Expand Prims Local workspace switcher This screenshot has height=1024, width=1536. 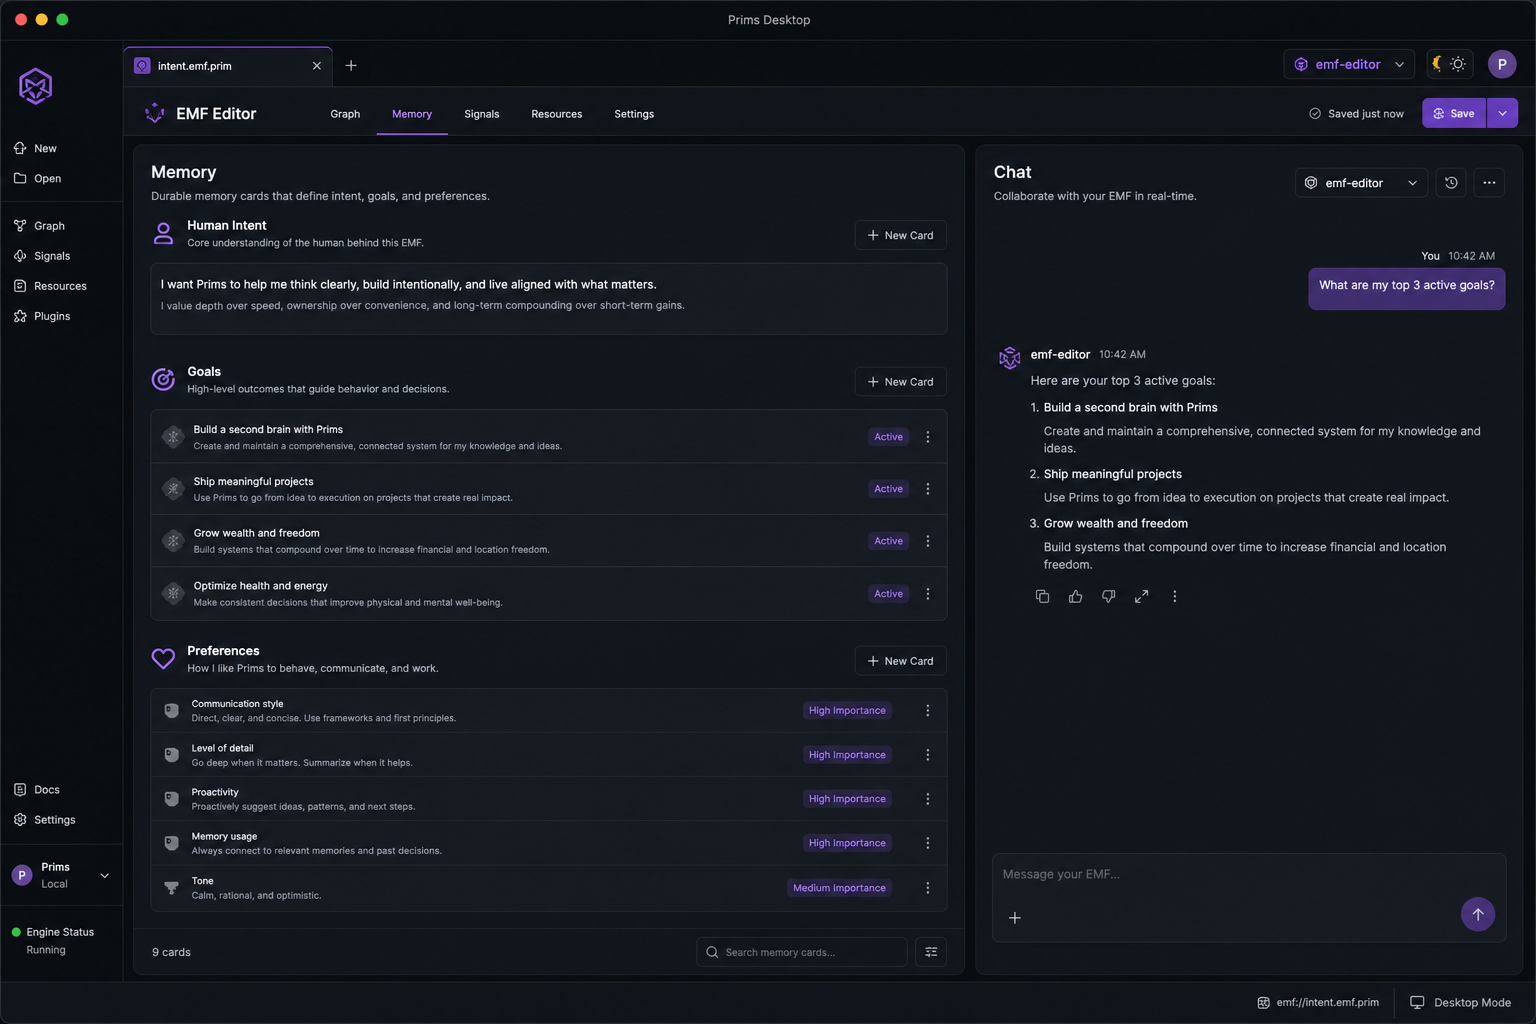61,876
